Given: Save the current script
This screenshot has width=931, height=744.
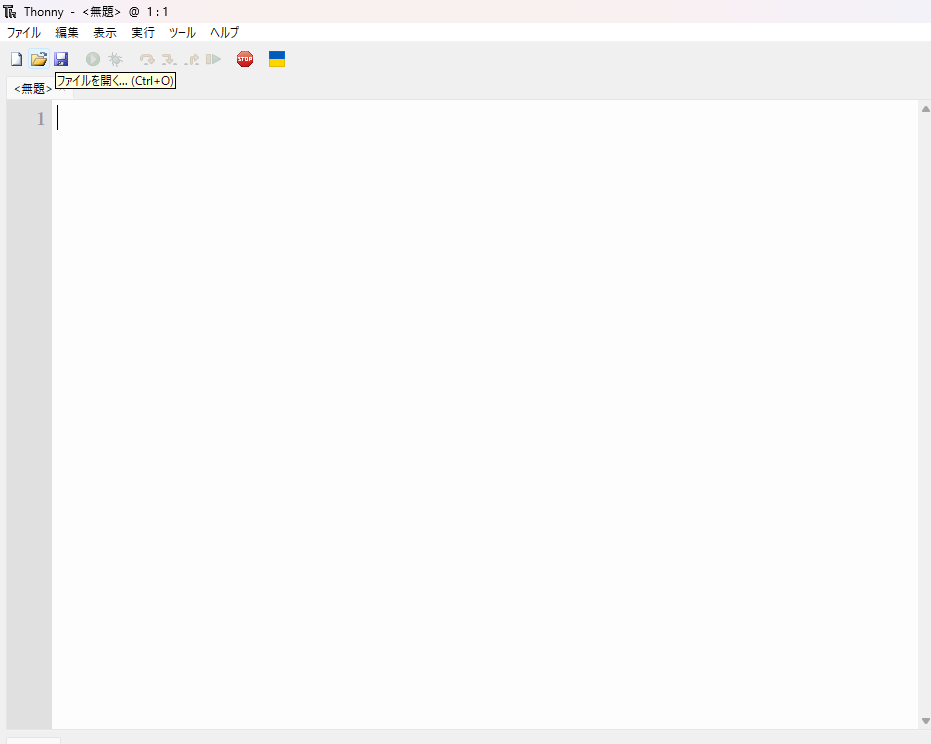Looking at the screenshot, I should click(62, 59).
